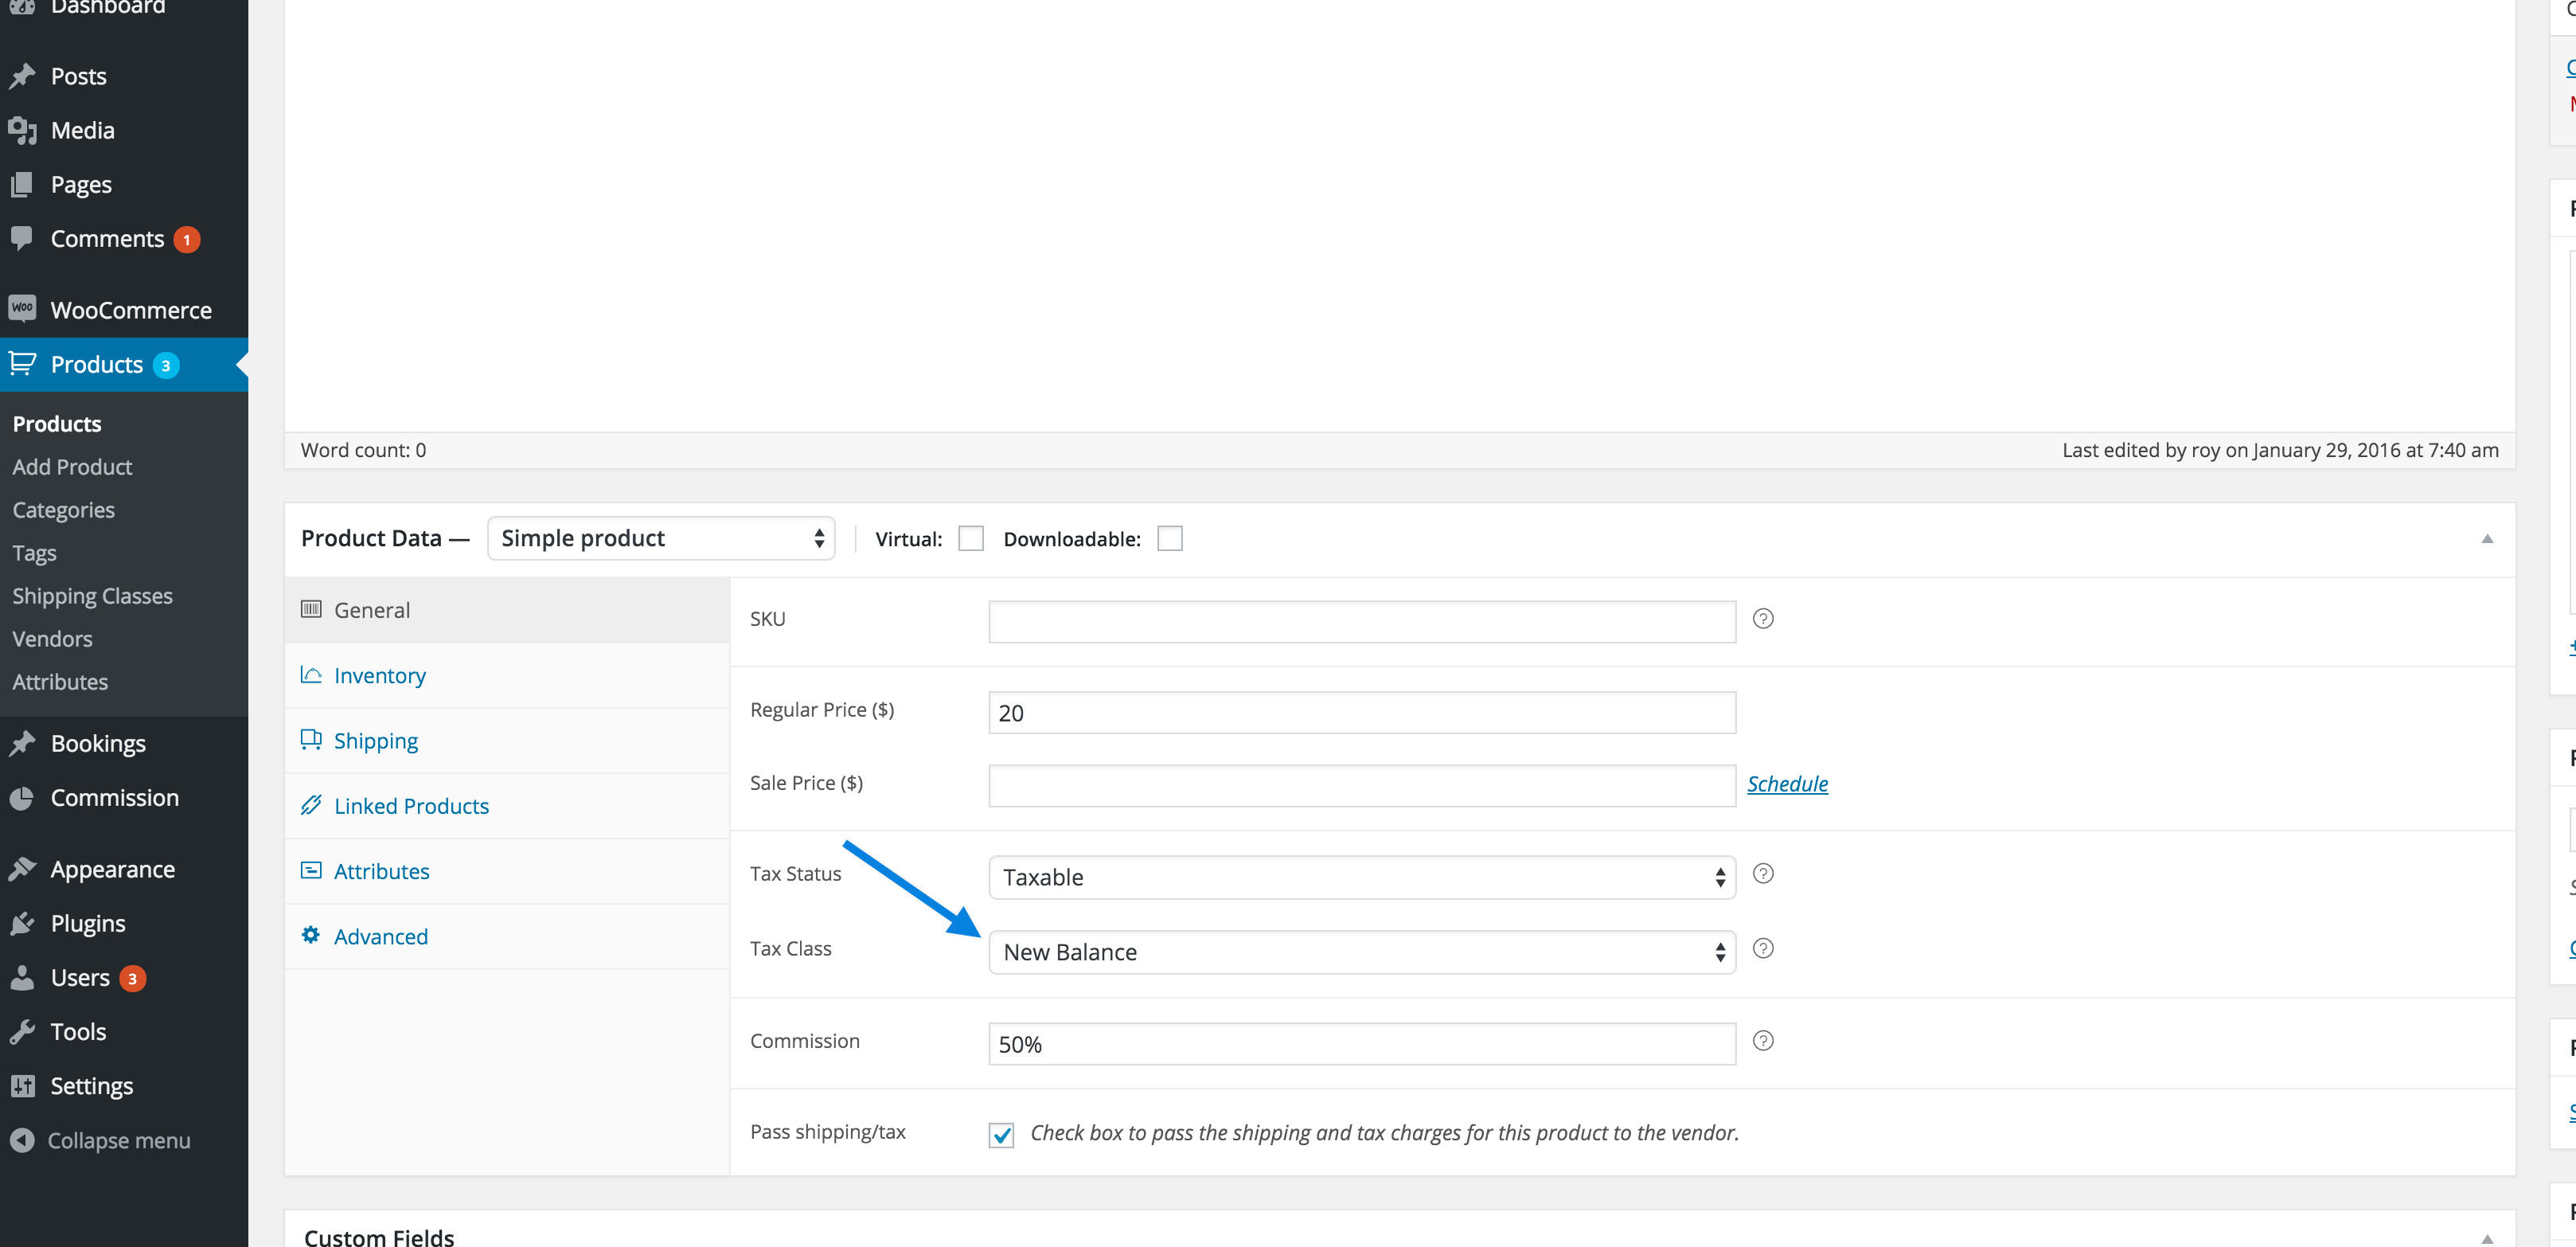Switch to the Inventory product tab
This screenshot has width=2576, height=1247.
tap(379, 676)
